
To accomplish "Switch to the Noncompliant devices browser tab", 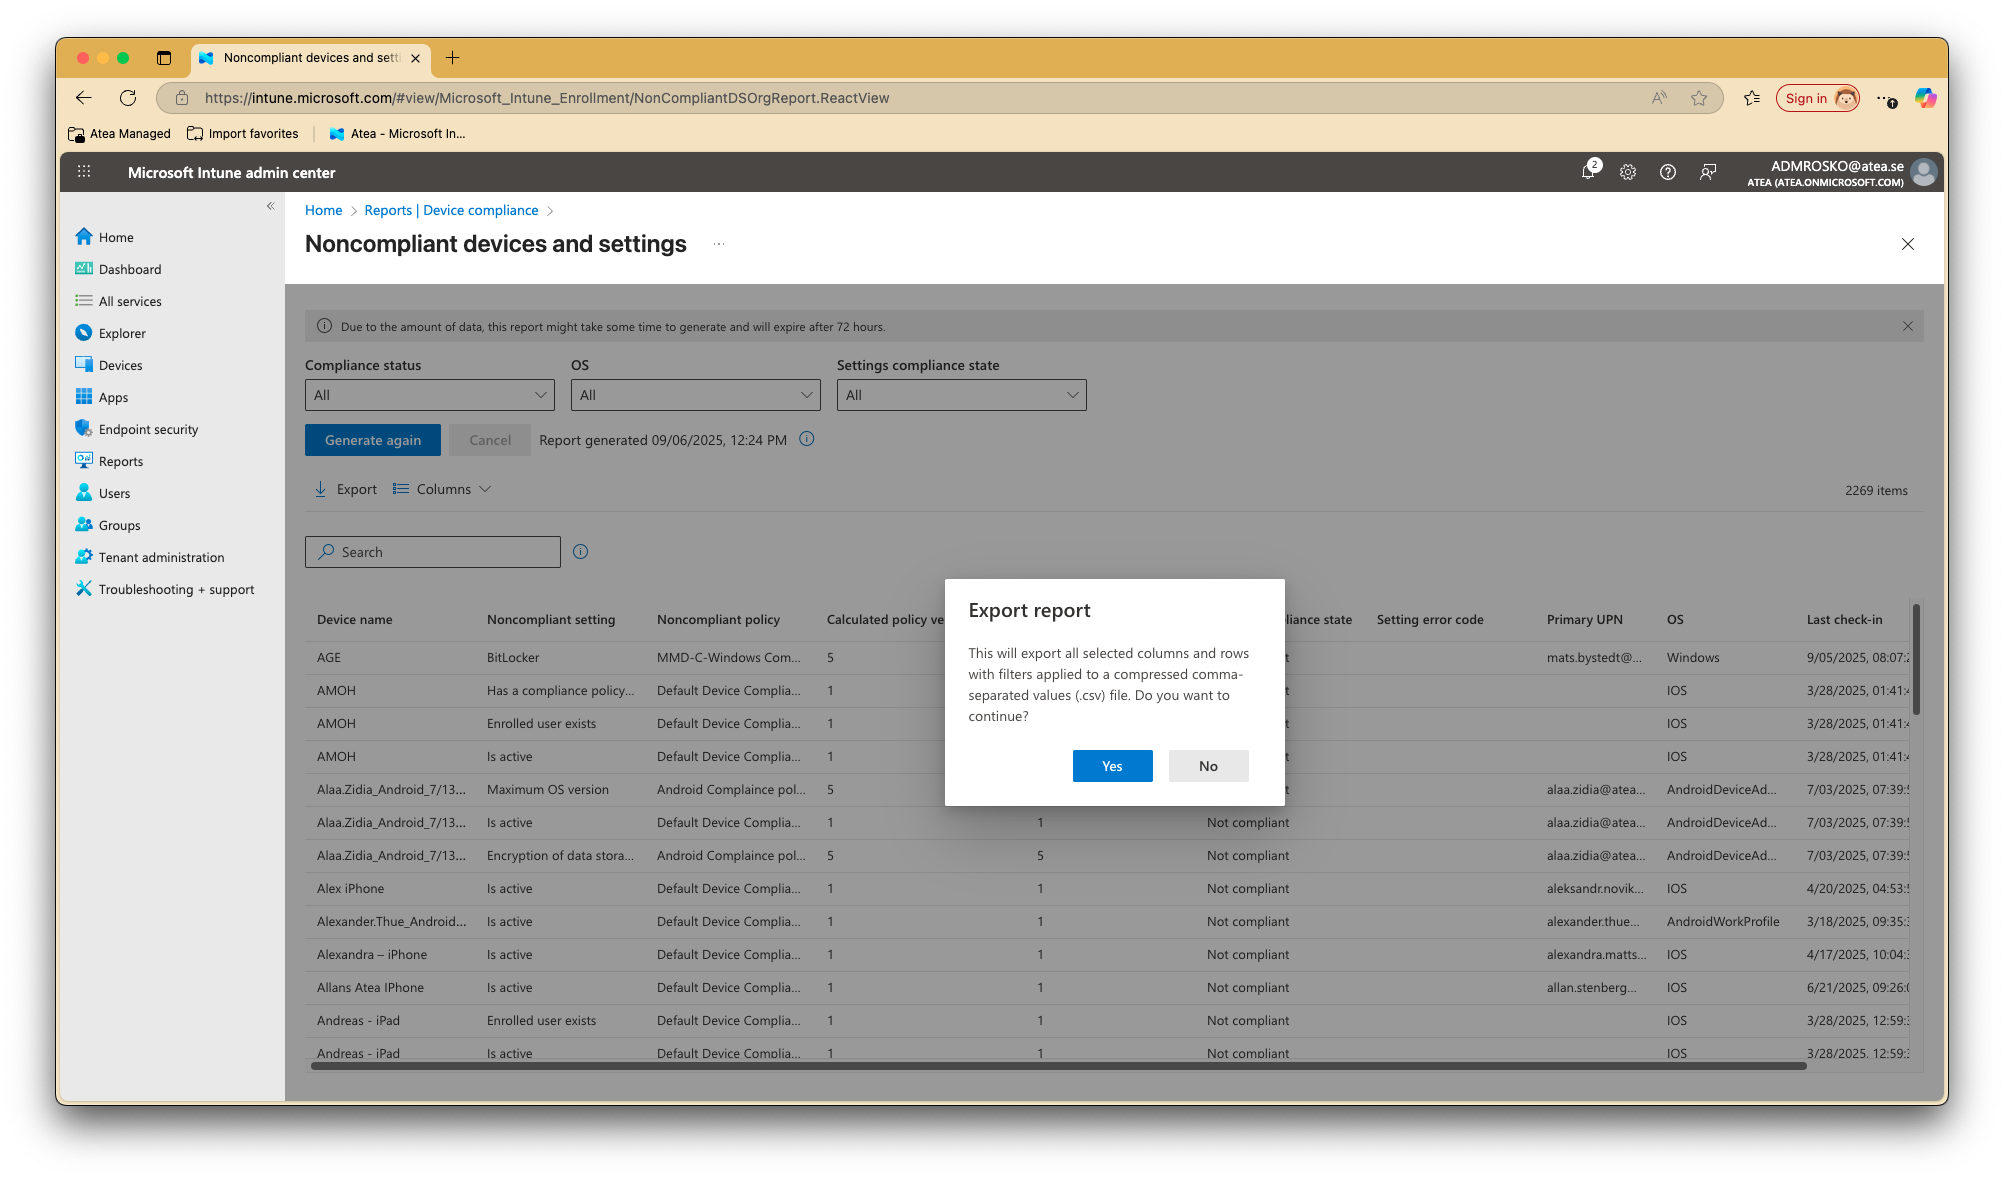I will 305,58.
